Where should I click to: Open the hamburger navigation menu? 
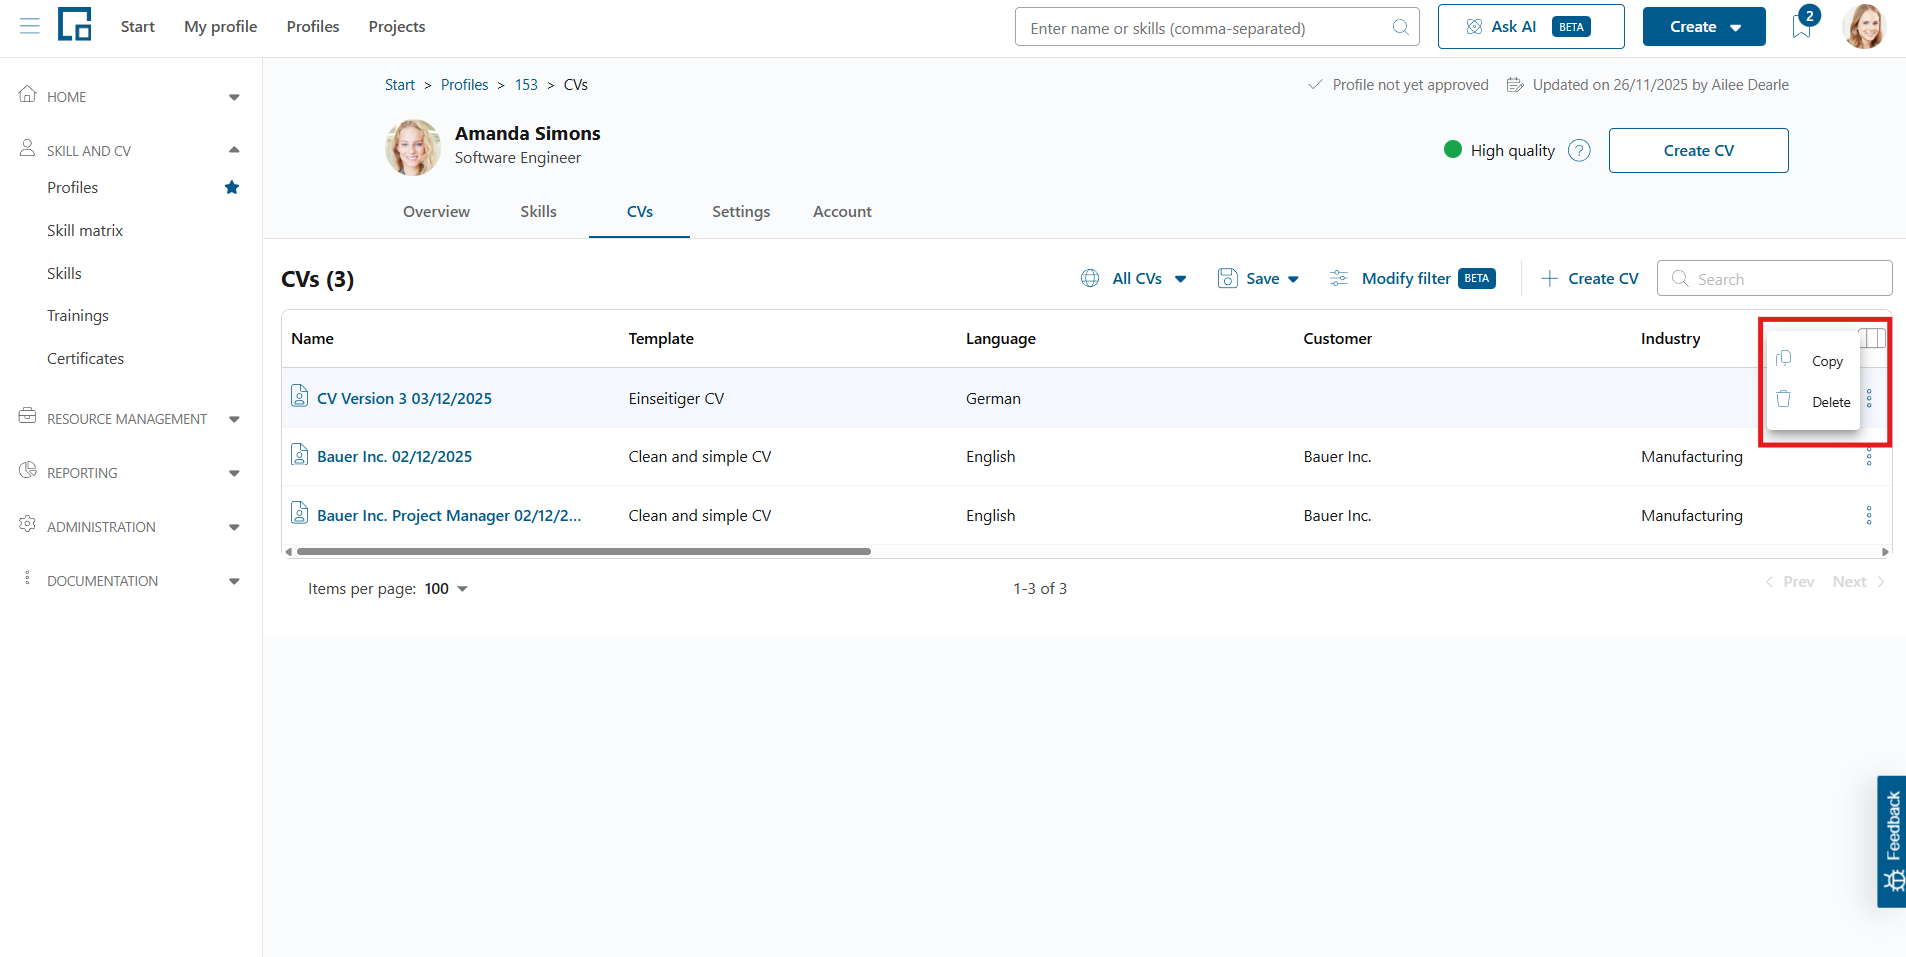point(30,26)
